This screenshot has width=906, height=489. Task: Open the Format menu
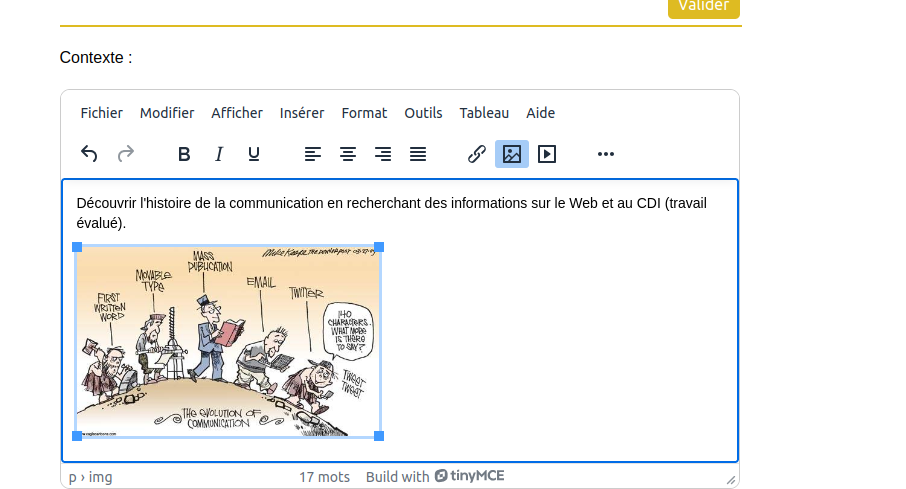point(364,113)
